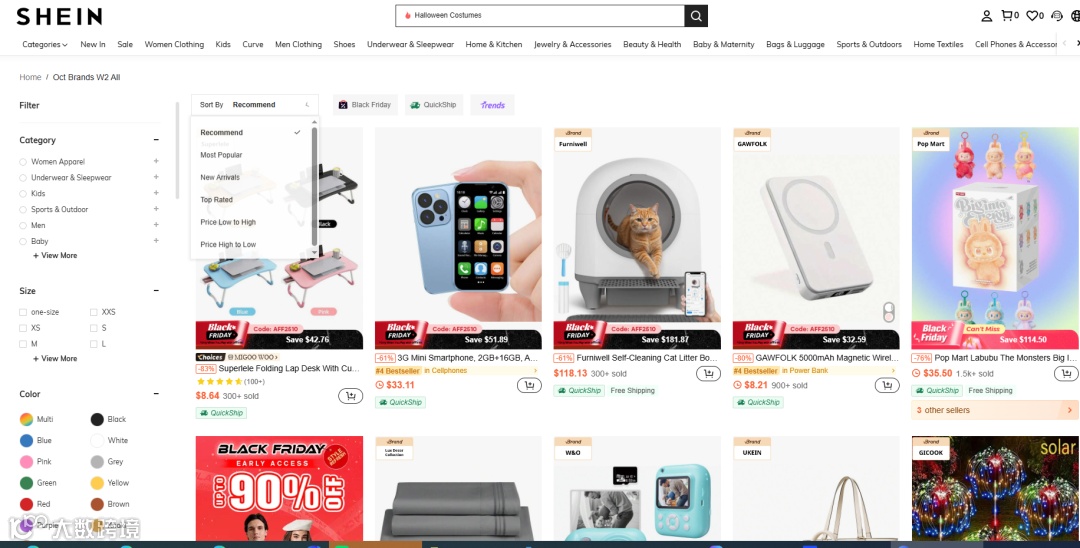Expand the Underwear & Sleepwear category
This screenshot has width=1080, height=548.
tap(156, 177)
